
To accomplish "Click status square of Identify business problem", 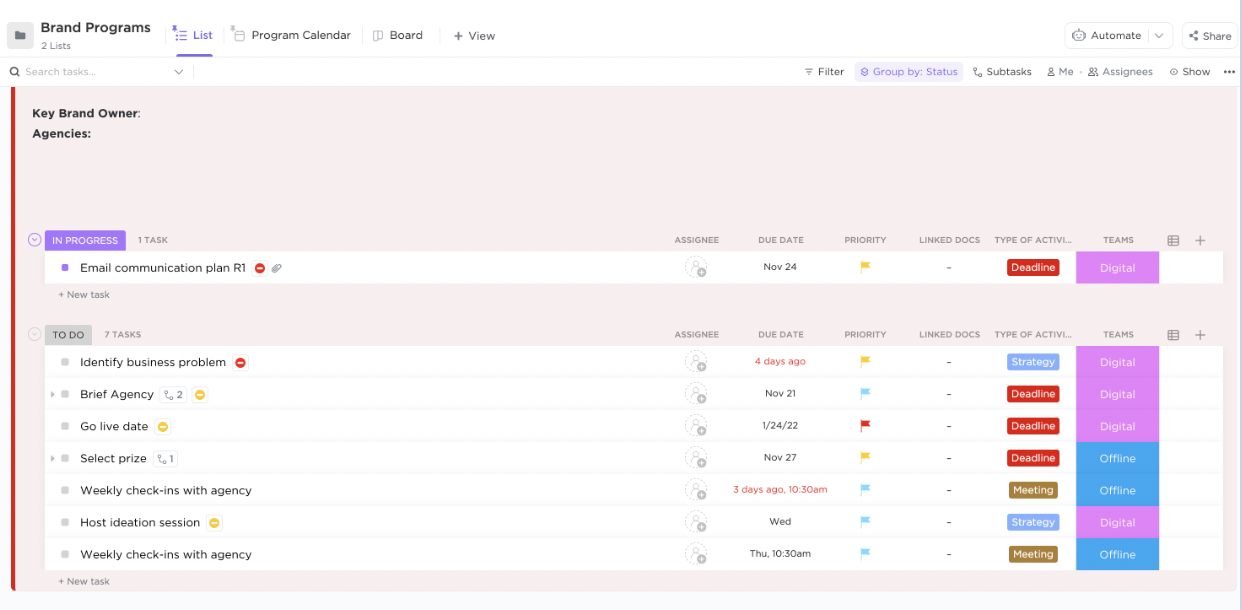I will [65, 362].
